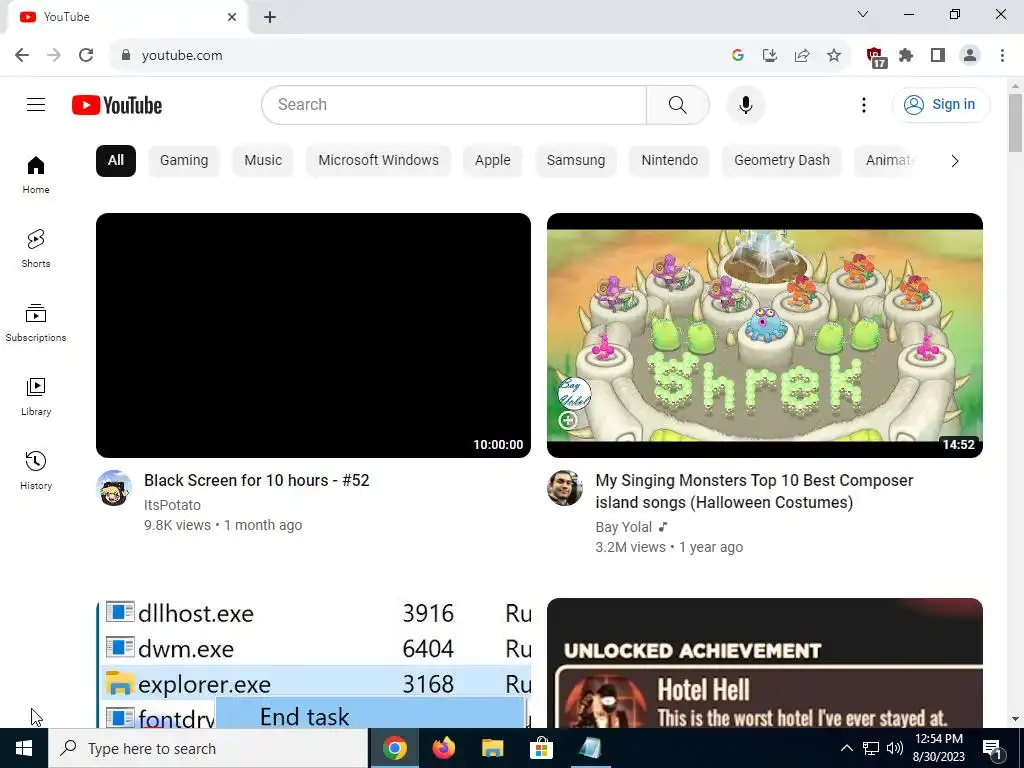The image size is (1024, 768).
Task: Click the network icon in system tray
Action: click(871, 748)
